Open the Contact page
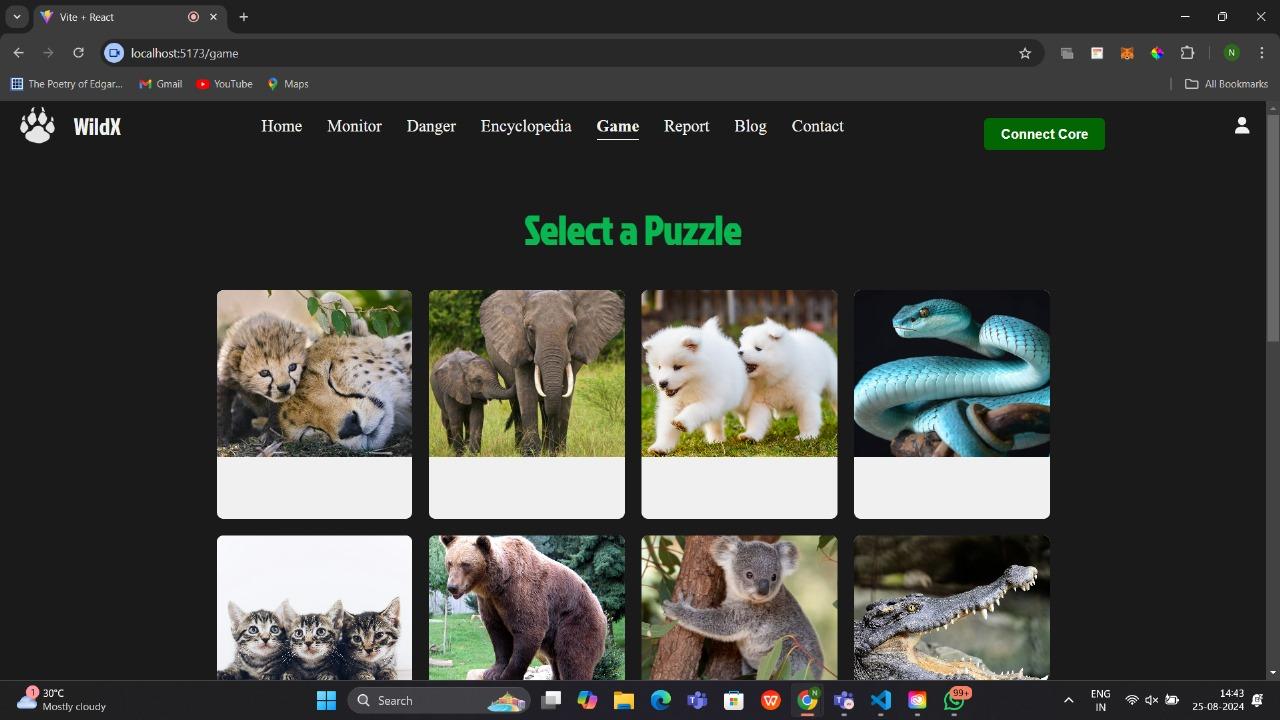Image resolution: width=1280 pixels, height=720 pixels. coord(817,126)
